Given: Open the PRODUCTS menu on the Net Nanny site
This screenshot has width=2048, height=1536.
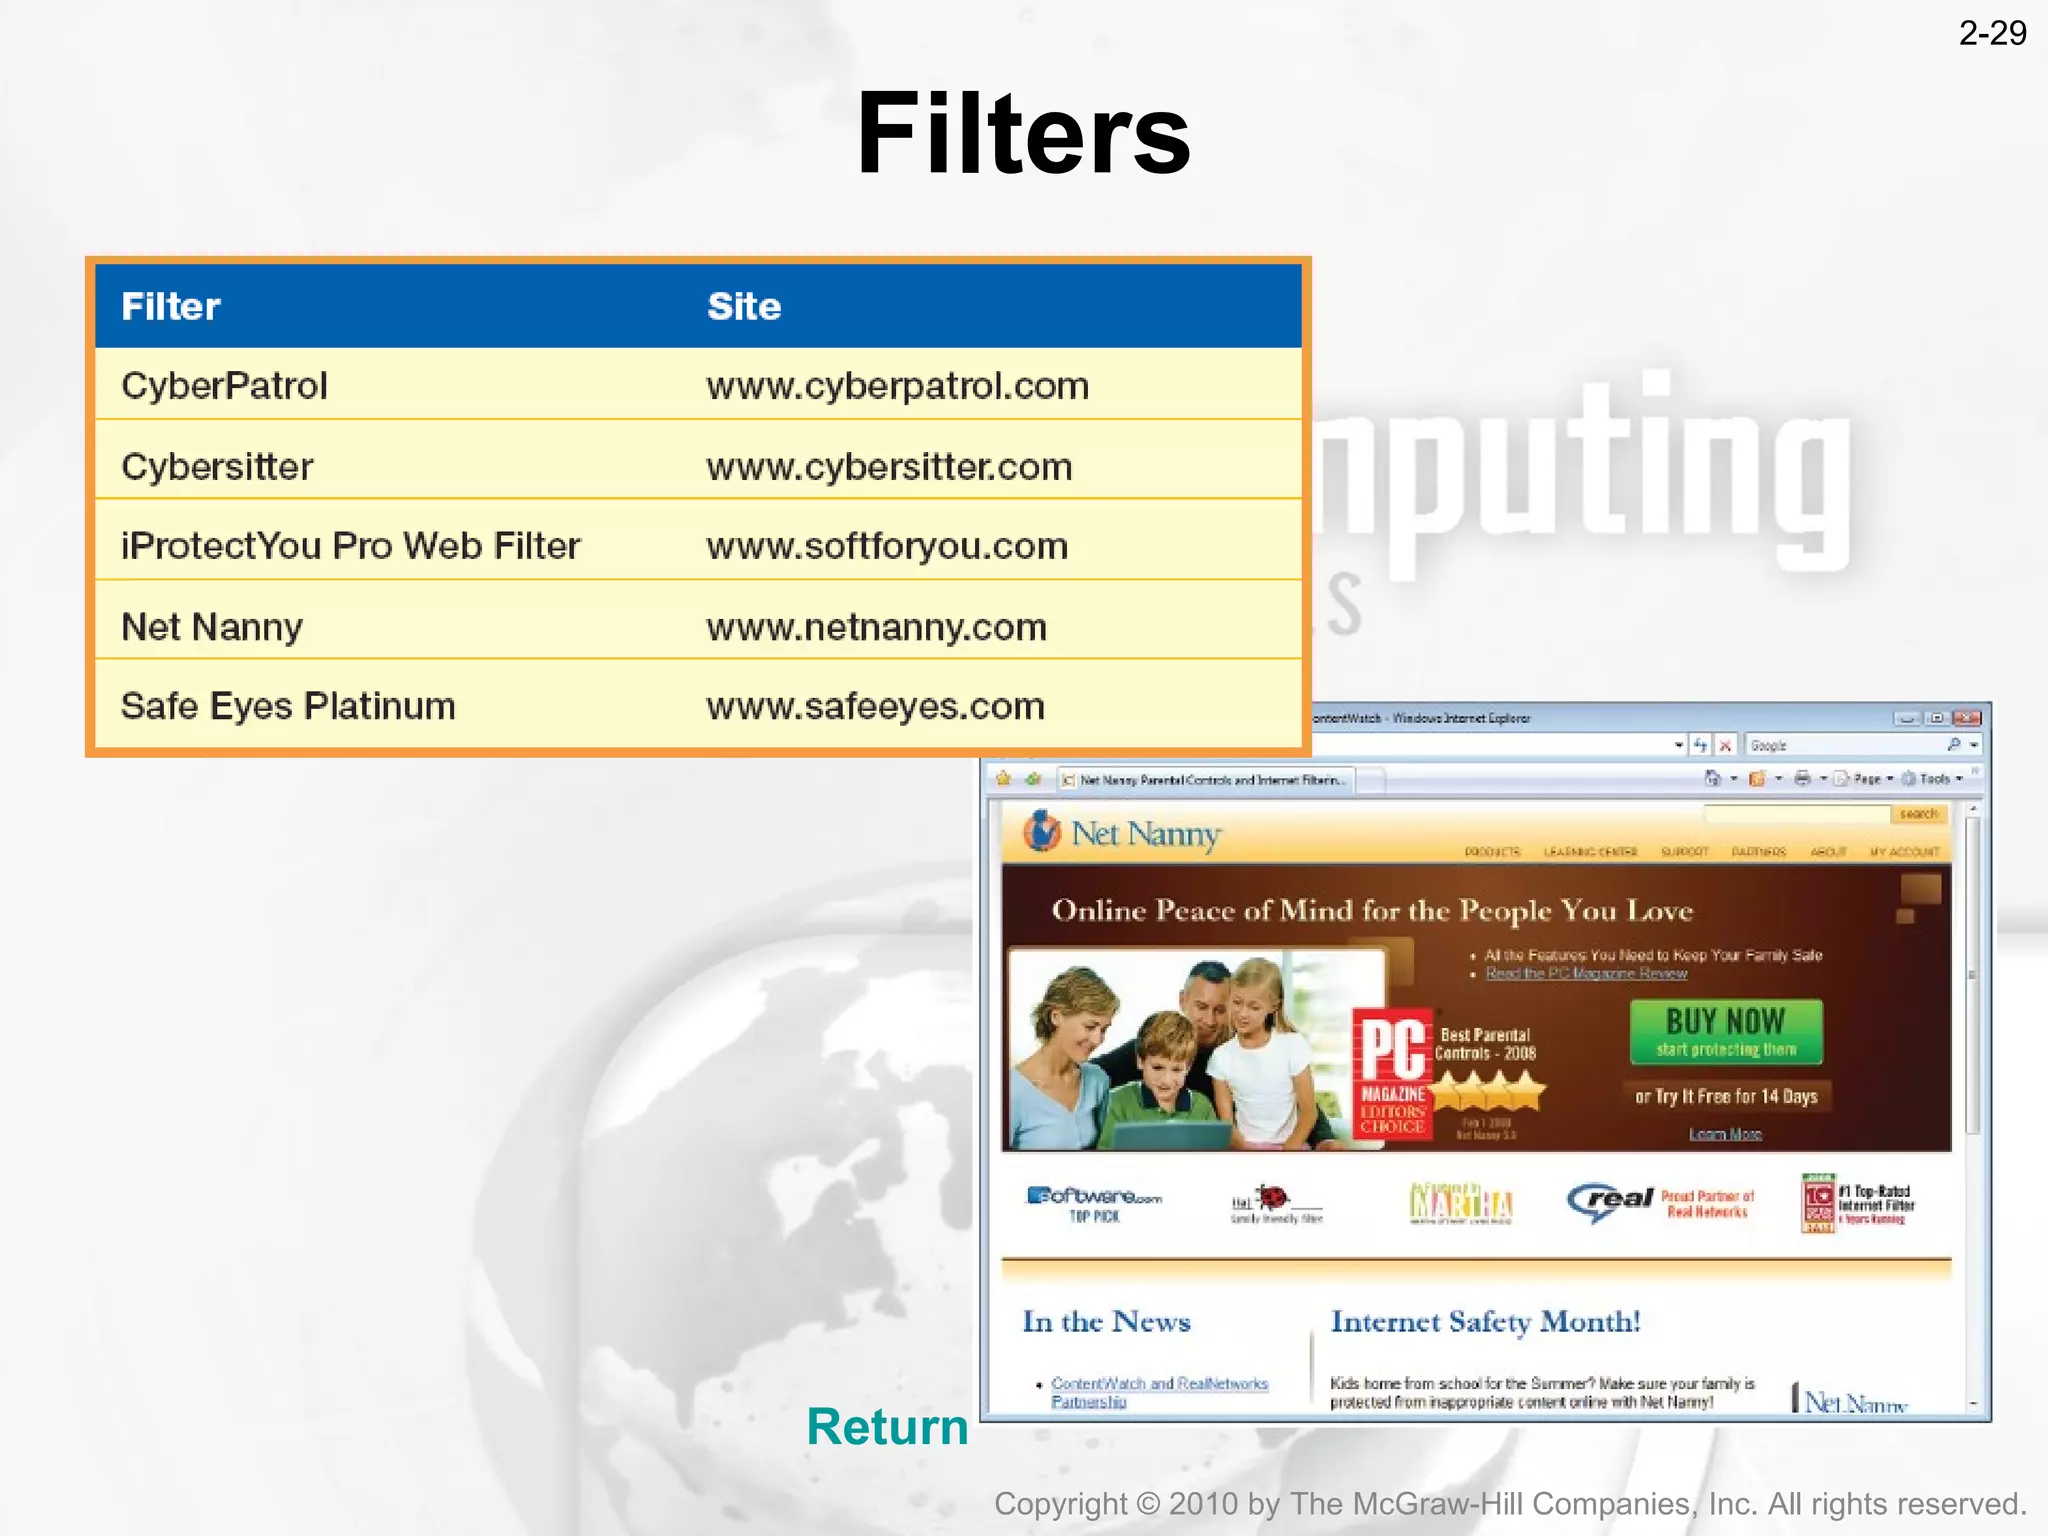Looking at the screenshot, I should 1492,852.
